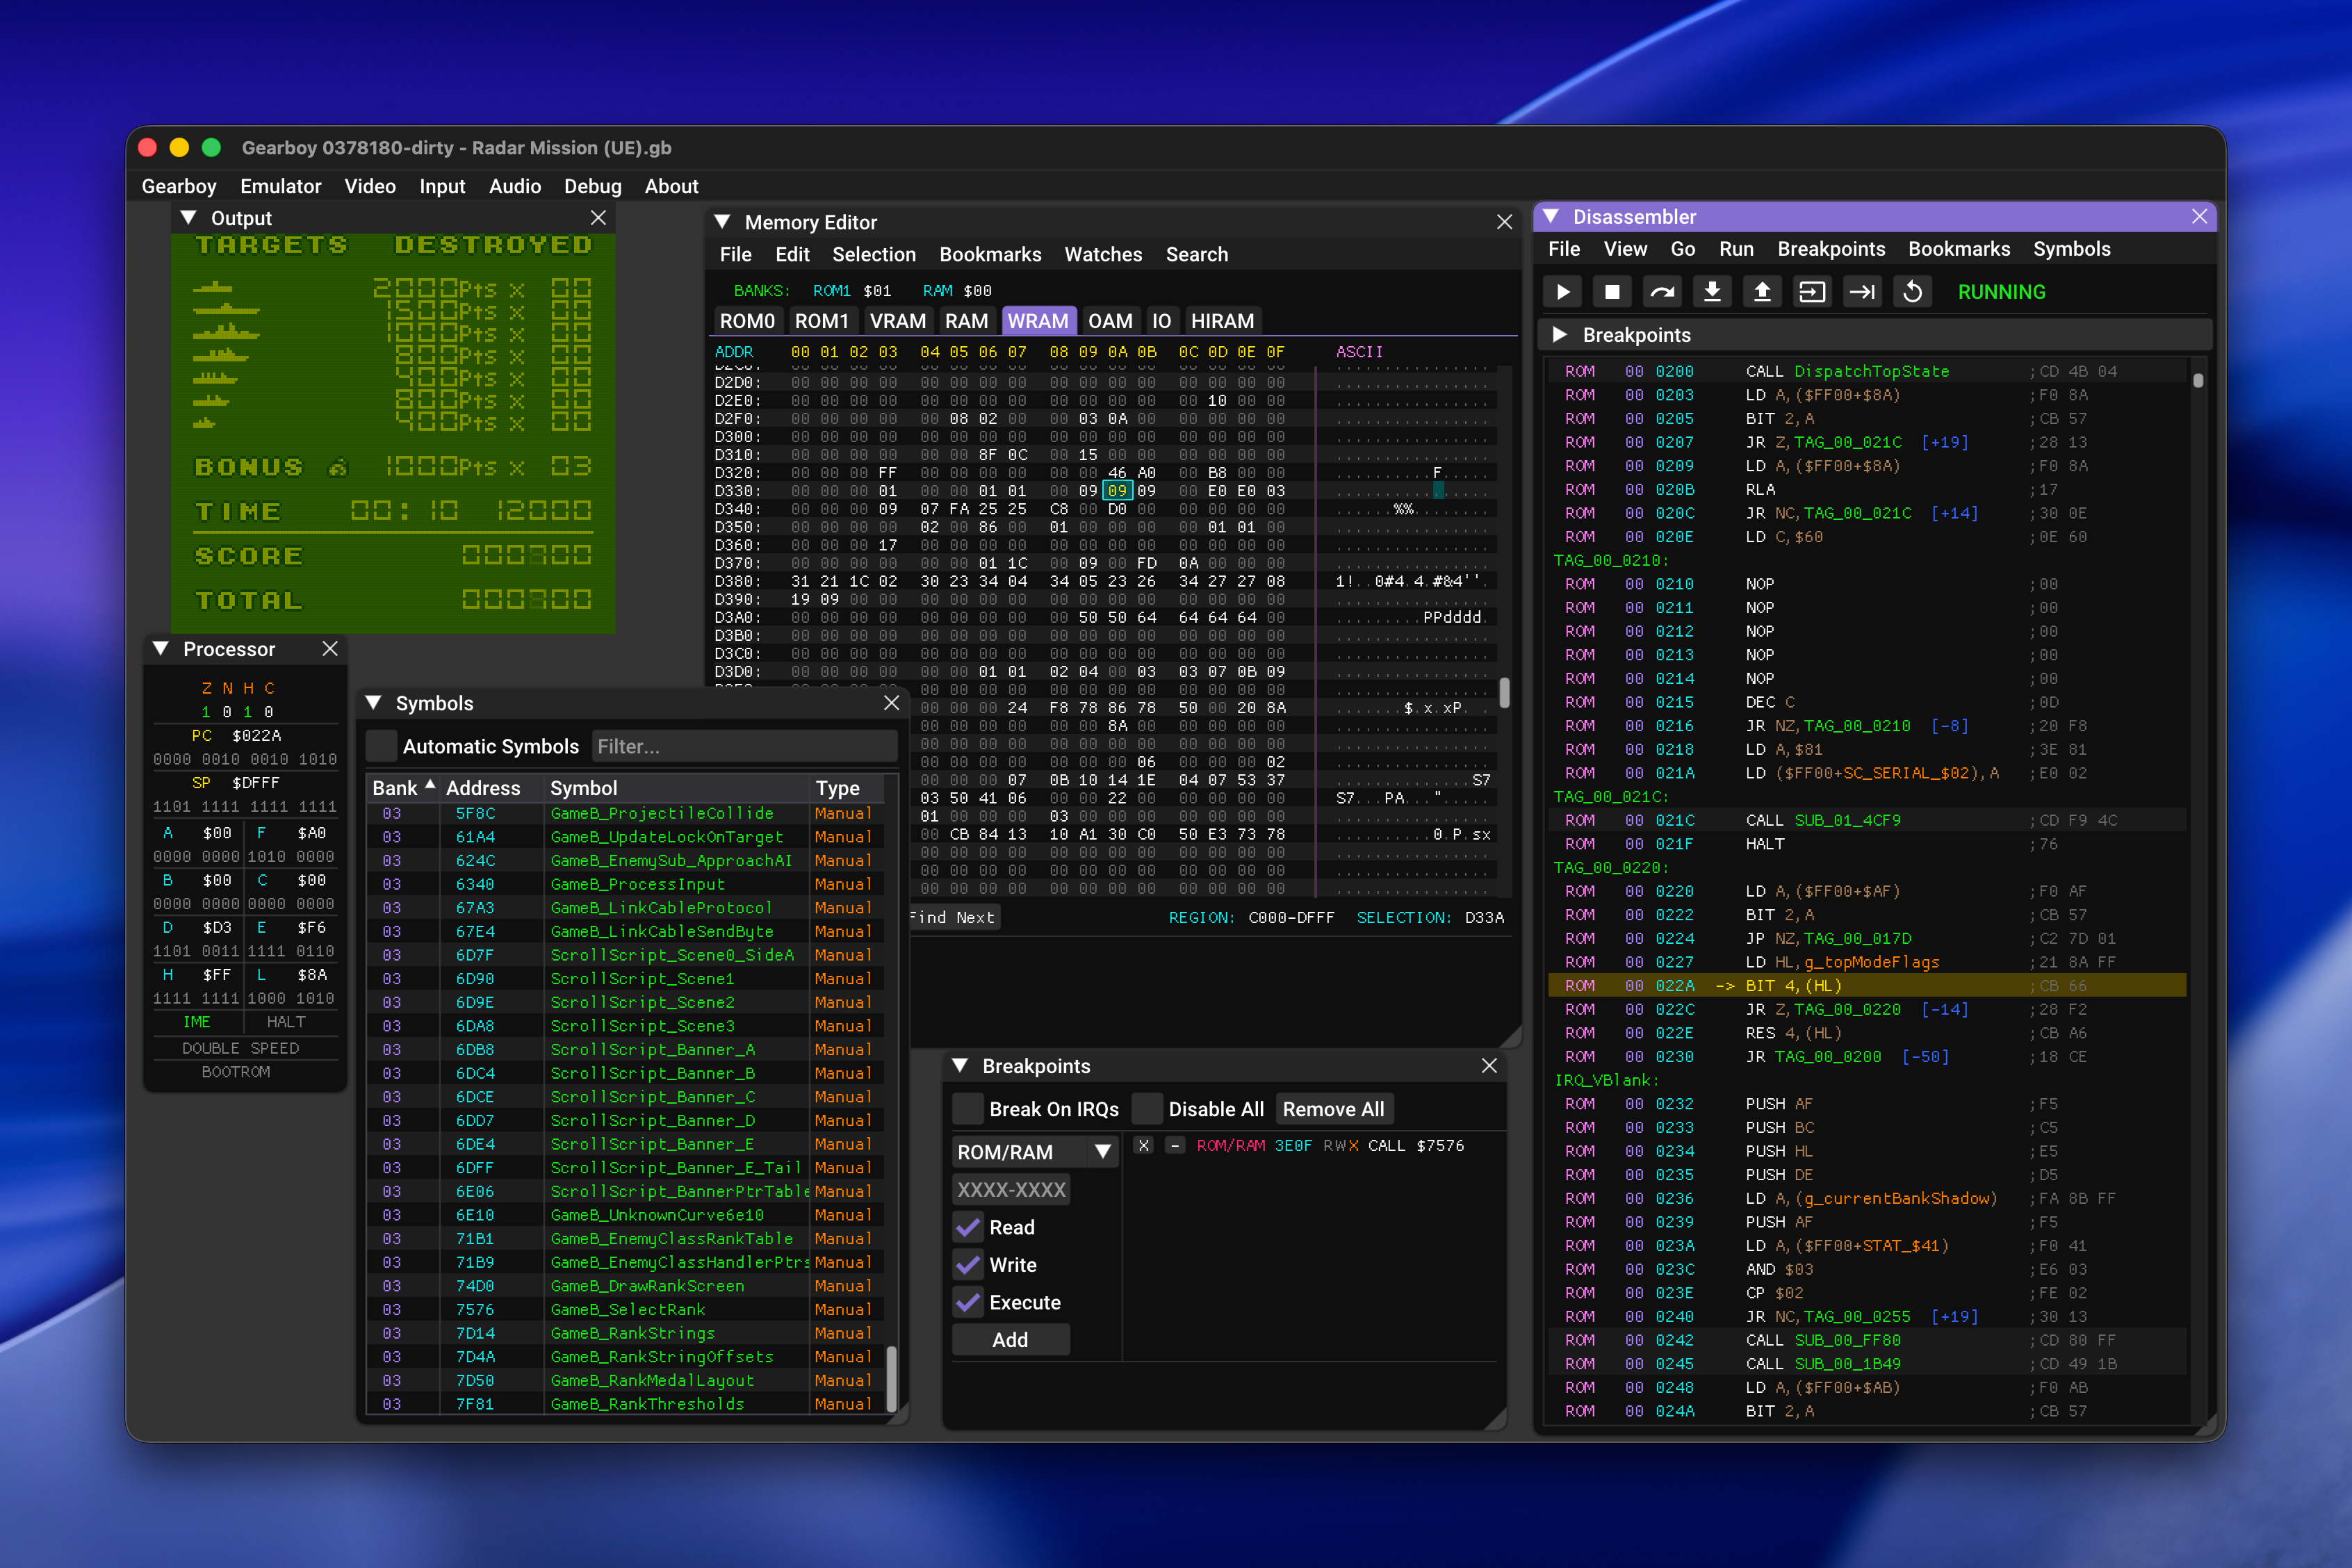Close the Breakpoints panel with its X
This screenshot has width=2352, height=1568.
tap(1489, 1066)
